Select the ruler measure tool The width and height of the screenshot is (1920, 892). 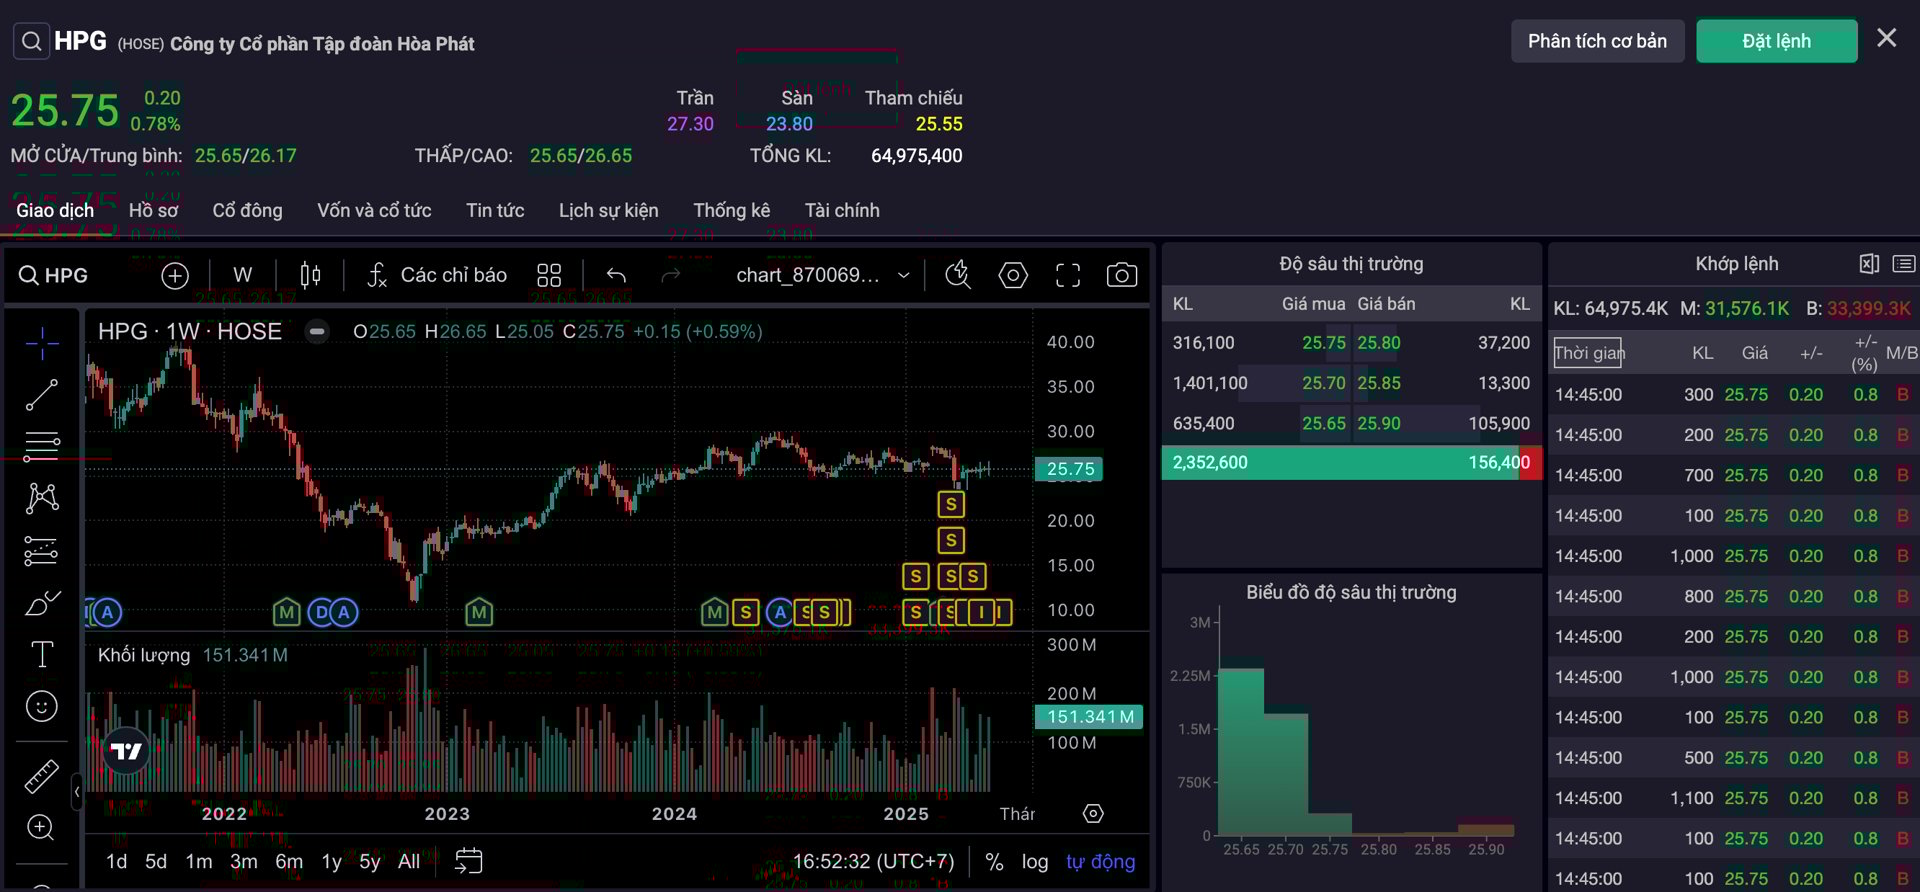tap(42, 776)
